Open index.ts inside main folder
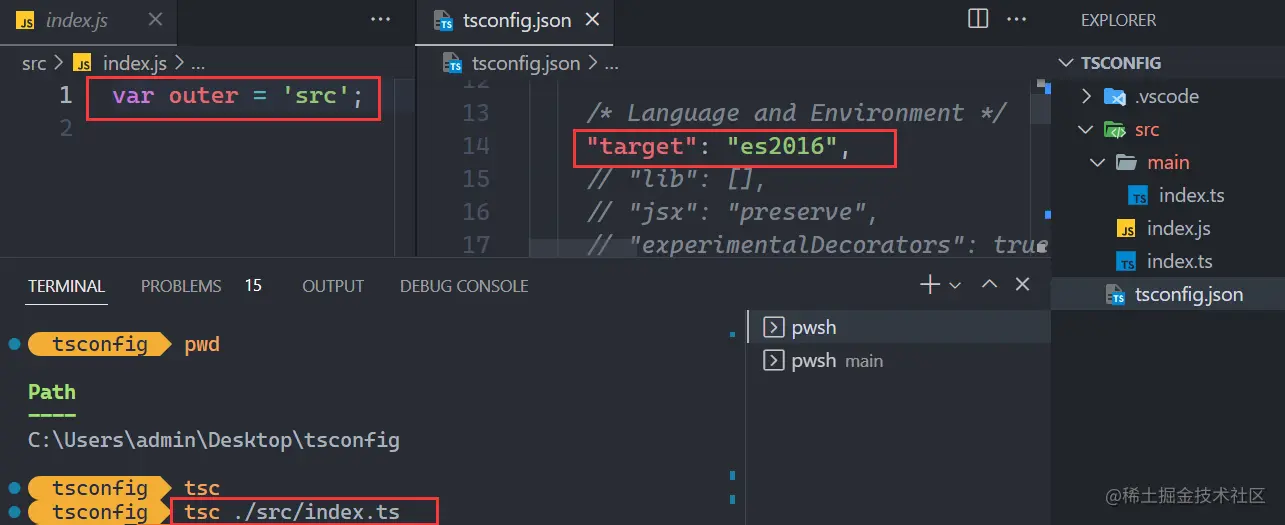Image resolution: width=1285 pixels, height=525 pixels. (x=1168, y=195)
